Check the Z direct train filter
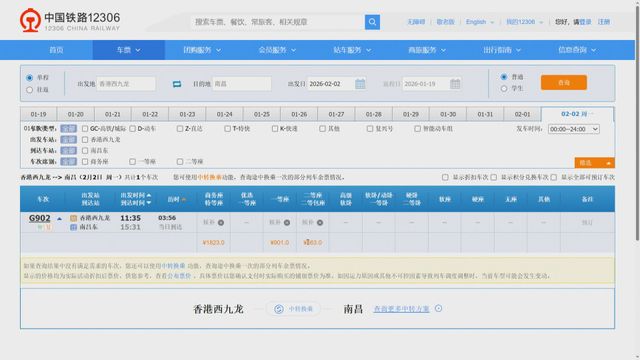640x360 pixels. 180,129
